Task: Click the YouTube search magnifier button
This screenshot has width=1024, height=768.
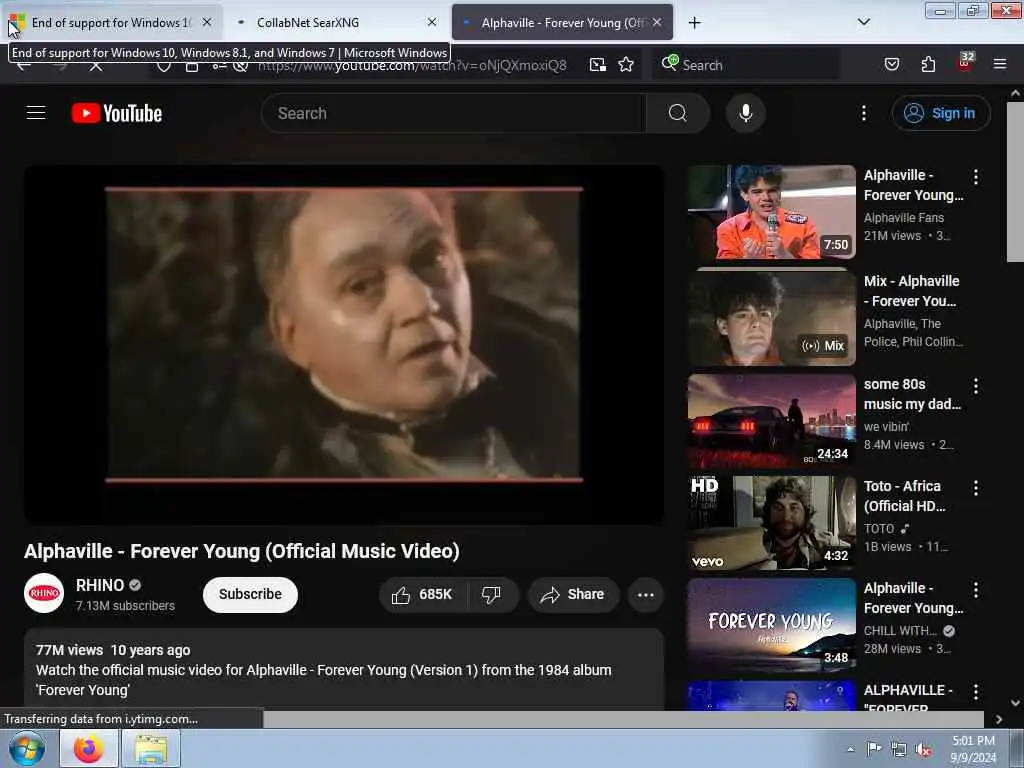Action: 677,113
